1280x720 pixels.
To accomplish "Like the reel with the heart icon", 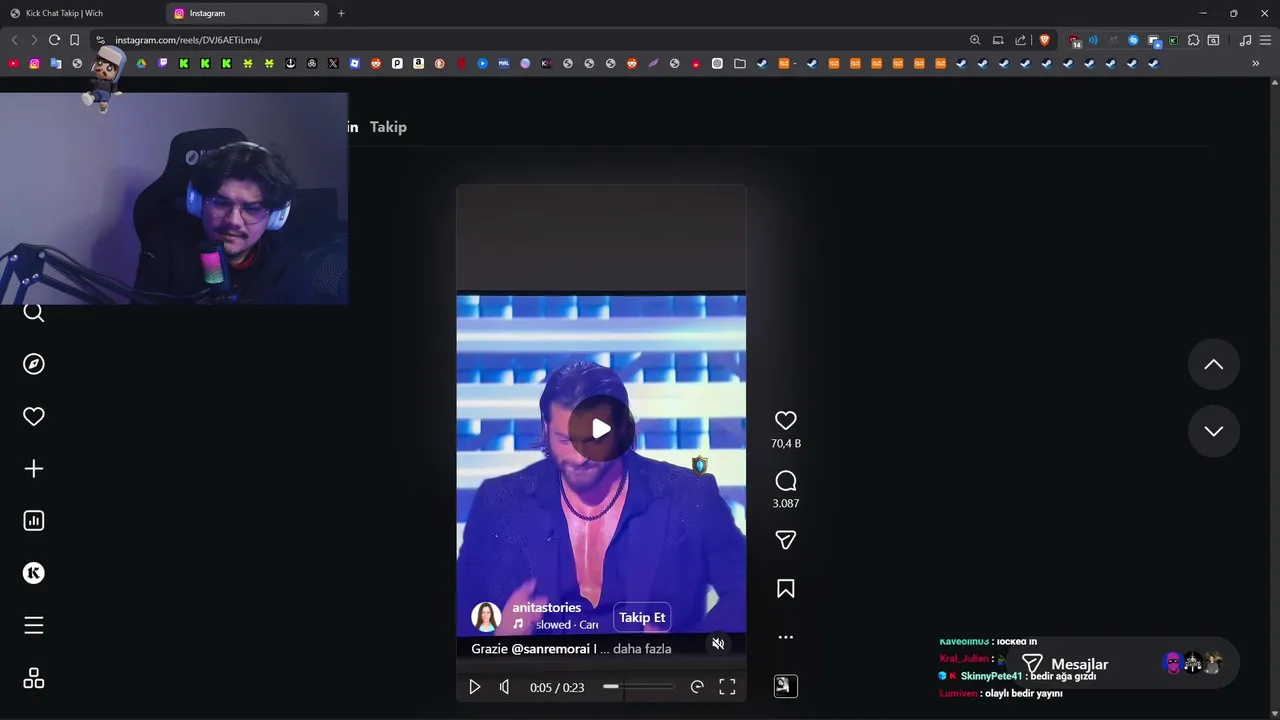I will pos(786,421).
